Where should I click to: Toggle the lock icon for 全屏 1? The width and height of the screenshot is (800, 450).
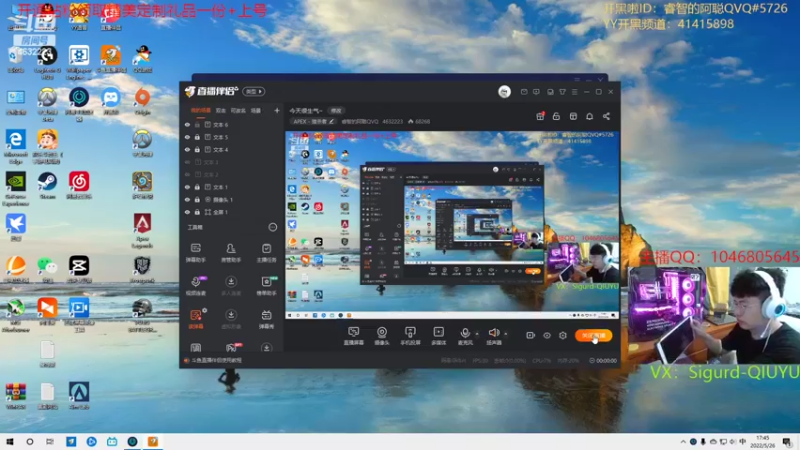[197, 212]
